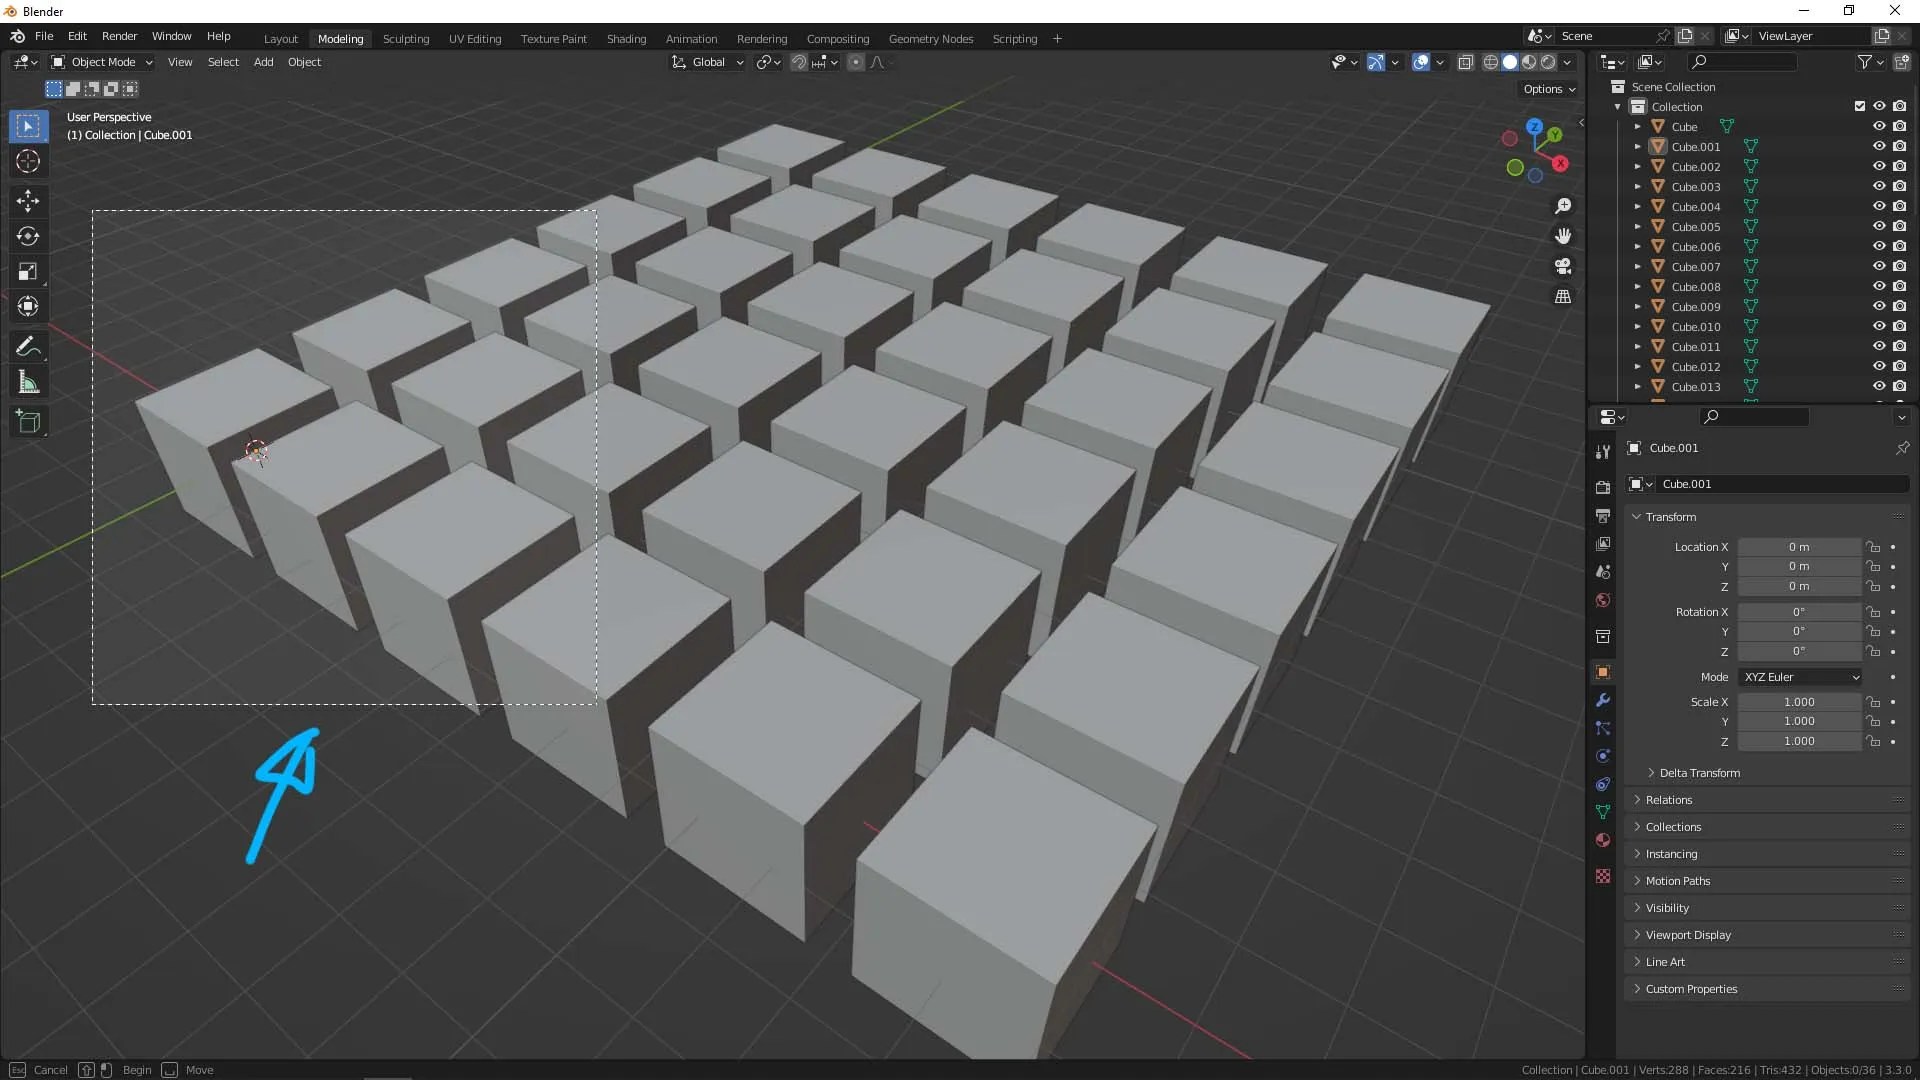1920x1080 pixels.
Task: Select the Rotate tool
Action: click(x=28, y=236)
